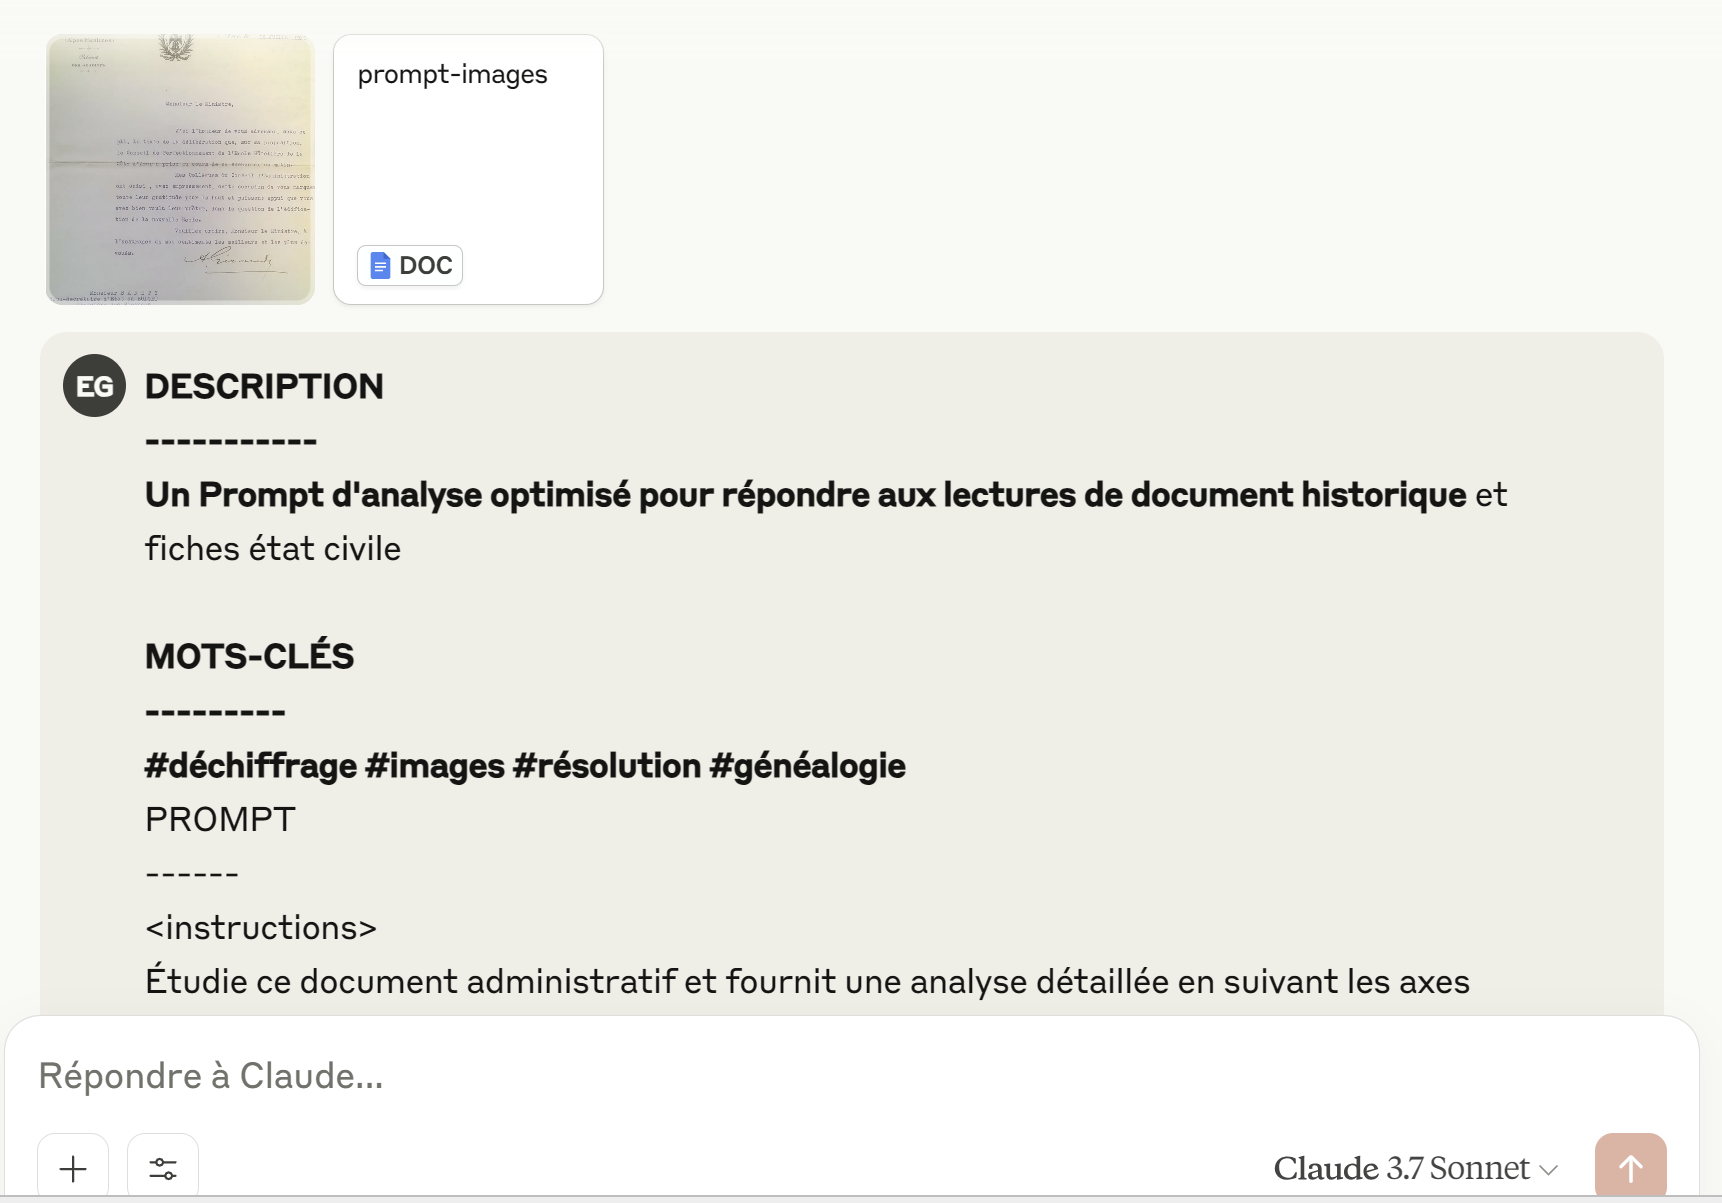This screenshot has height=1203, width=1722.
Task: Focus the 'Répondre à Claude...' input field
Action: coord(850,1076)
